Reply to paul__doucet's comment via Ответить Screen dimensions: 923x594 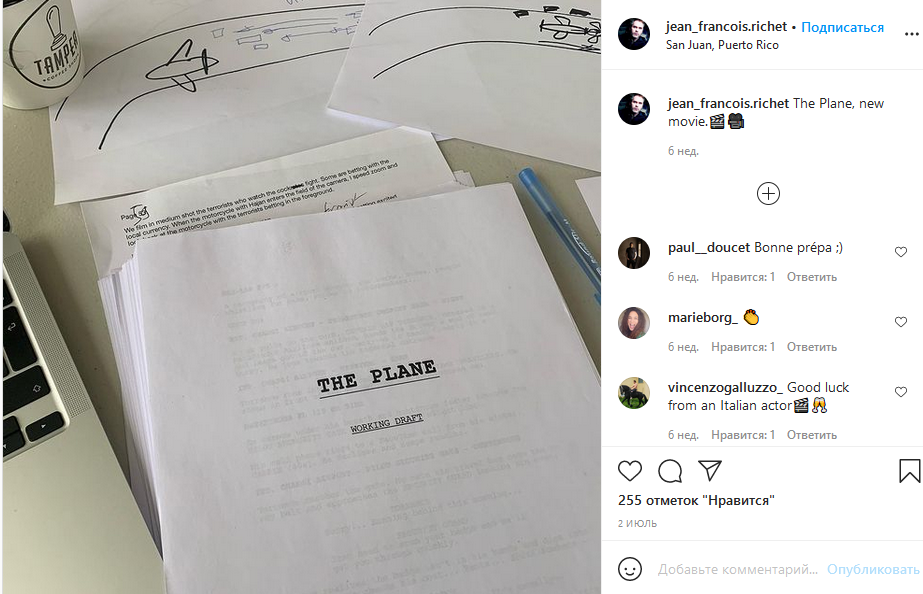tap(812, 277)
